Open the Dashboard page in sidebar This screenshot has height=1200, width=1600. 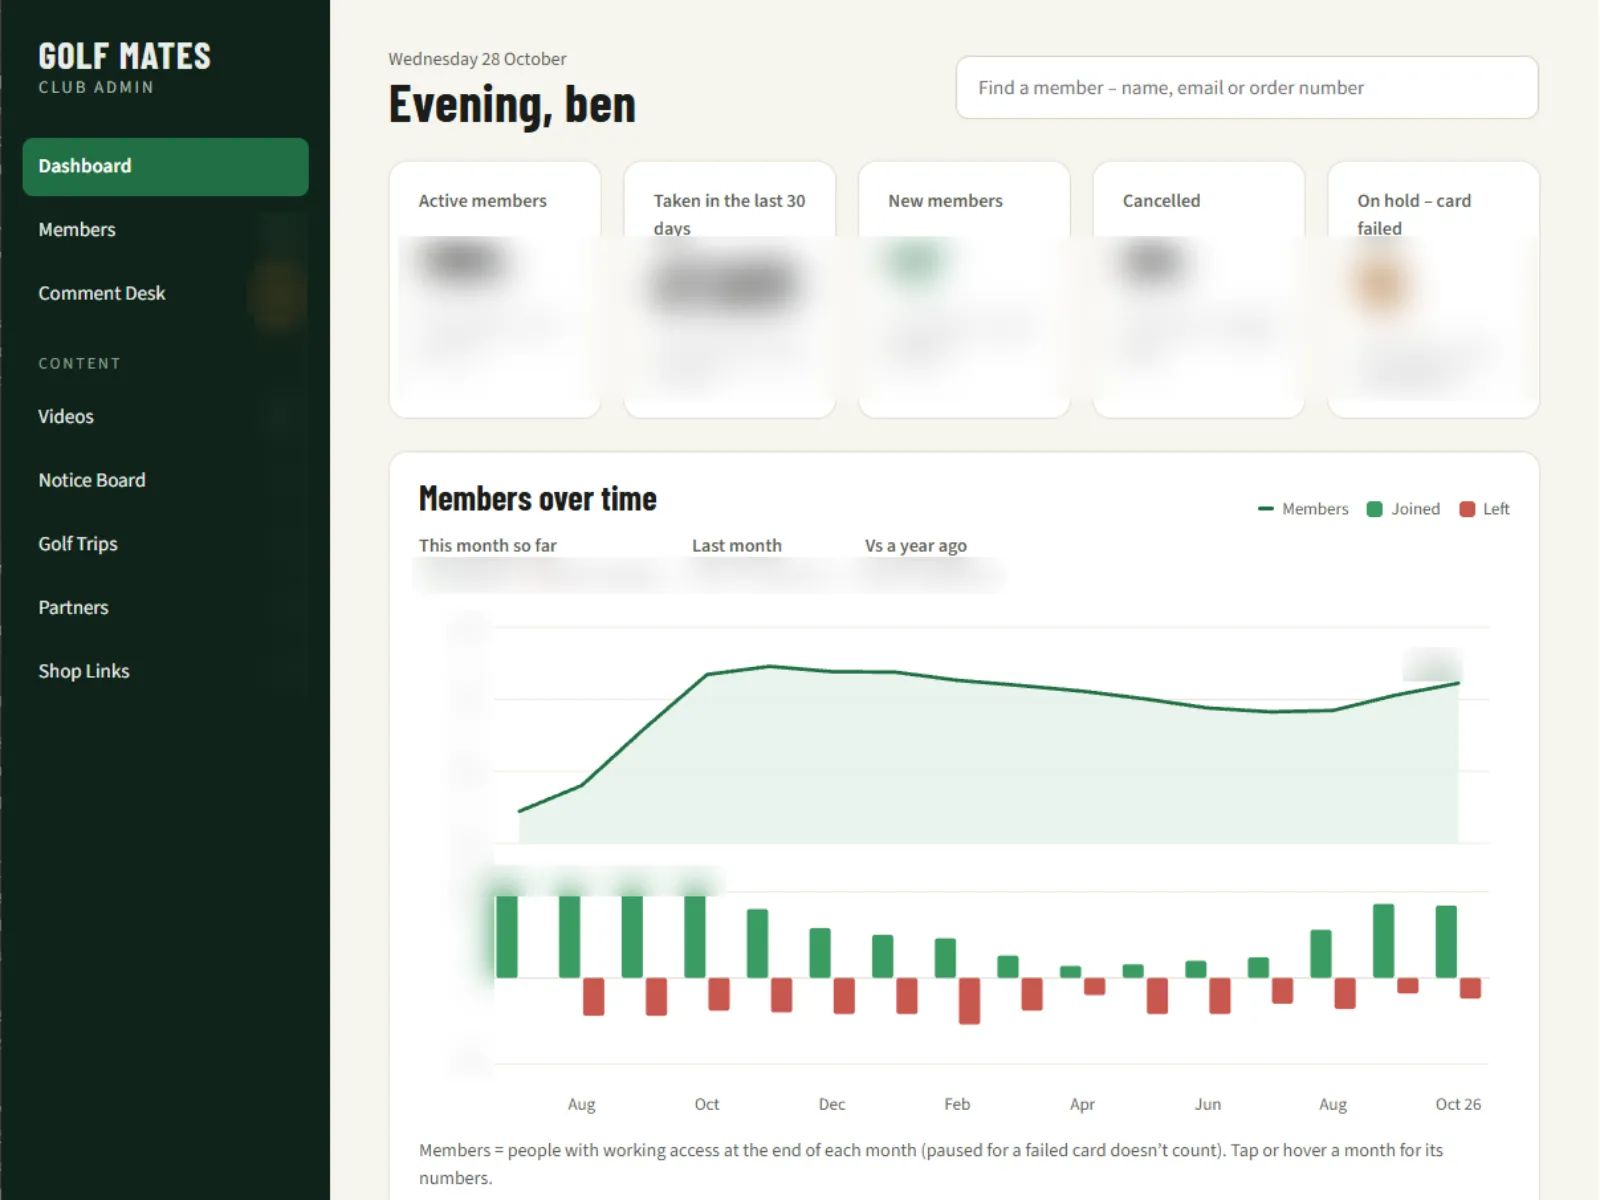(165, 166)
